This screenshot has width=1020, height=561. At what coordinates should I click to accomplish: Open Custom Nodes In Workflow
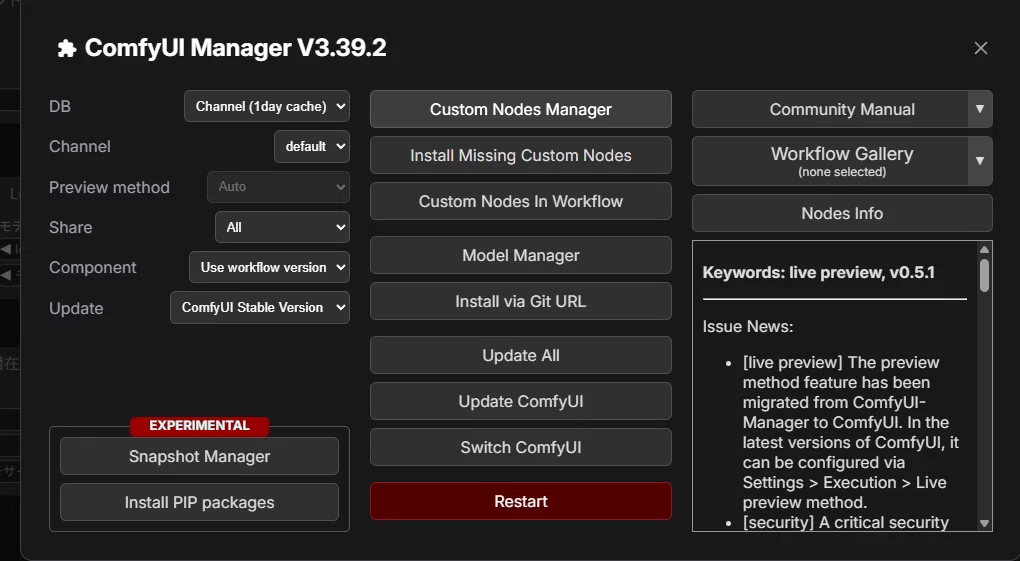pos(520,202)
